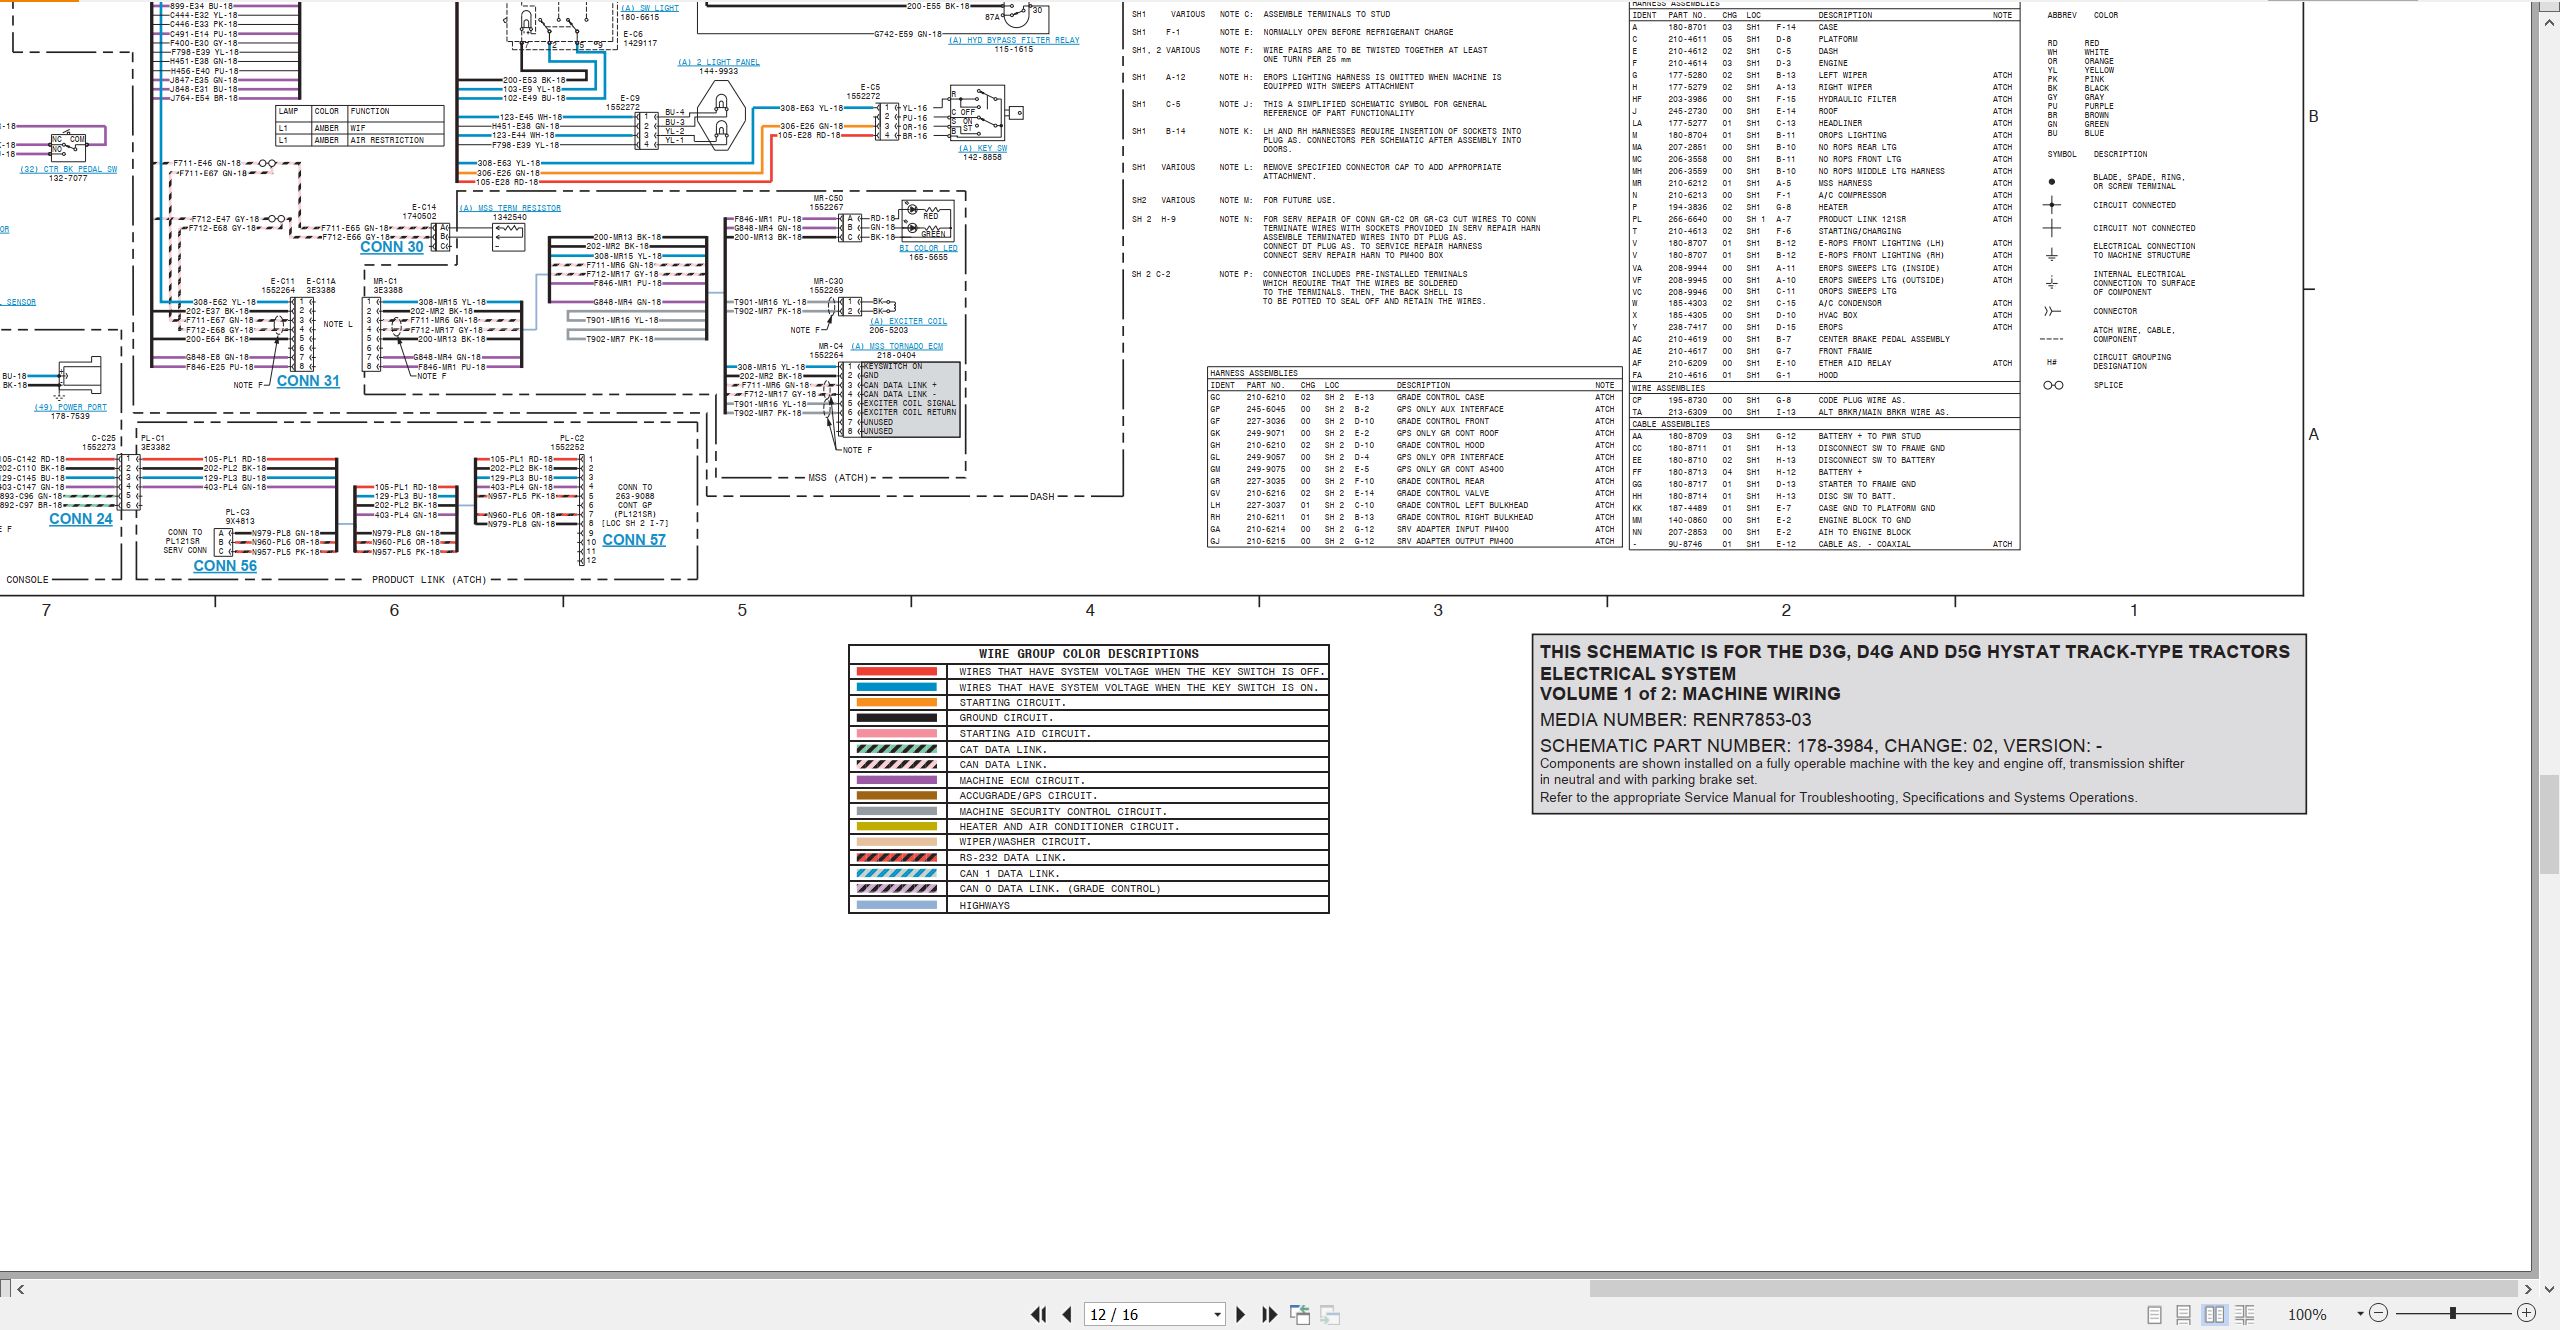Open the (A) MSS TERM RESISTOR link
Screen dimensions: 2560x1330
tap(510, 208)
